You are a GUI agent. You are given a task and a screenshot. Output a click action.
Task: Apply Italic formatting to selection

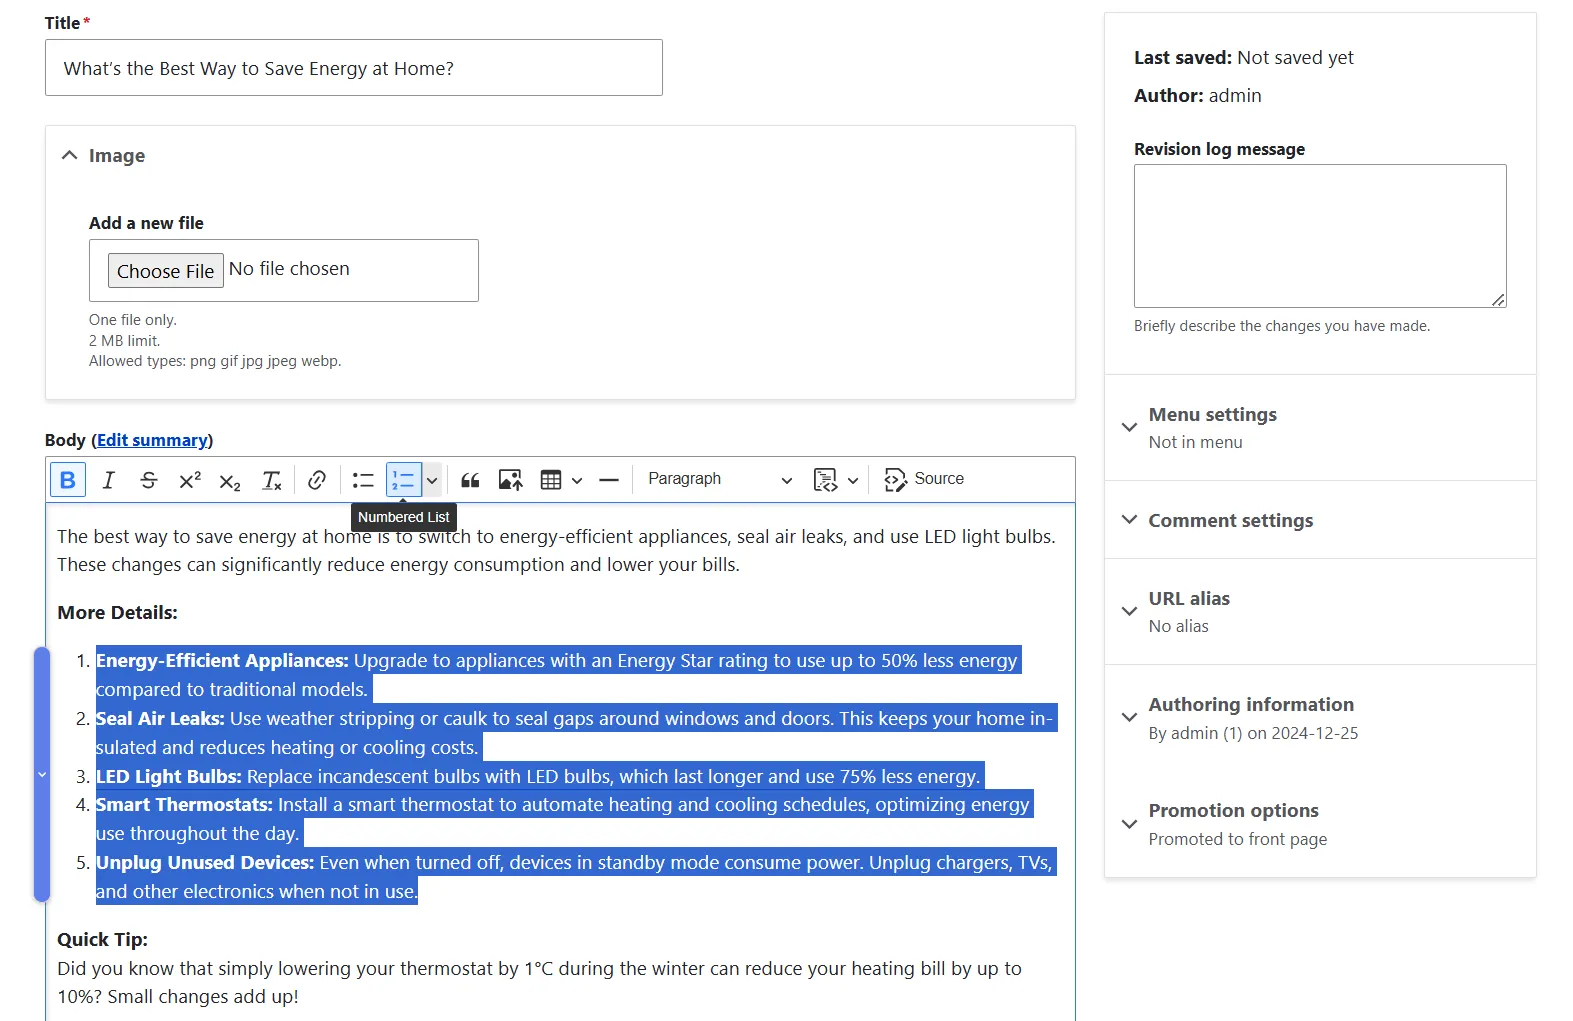click(x=109, y=480)
